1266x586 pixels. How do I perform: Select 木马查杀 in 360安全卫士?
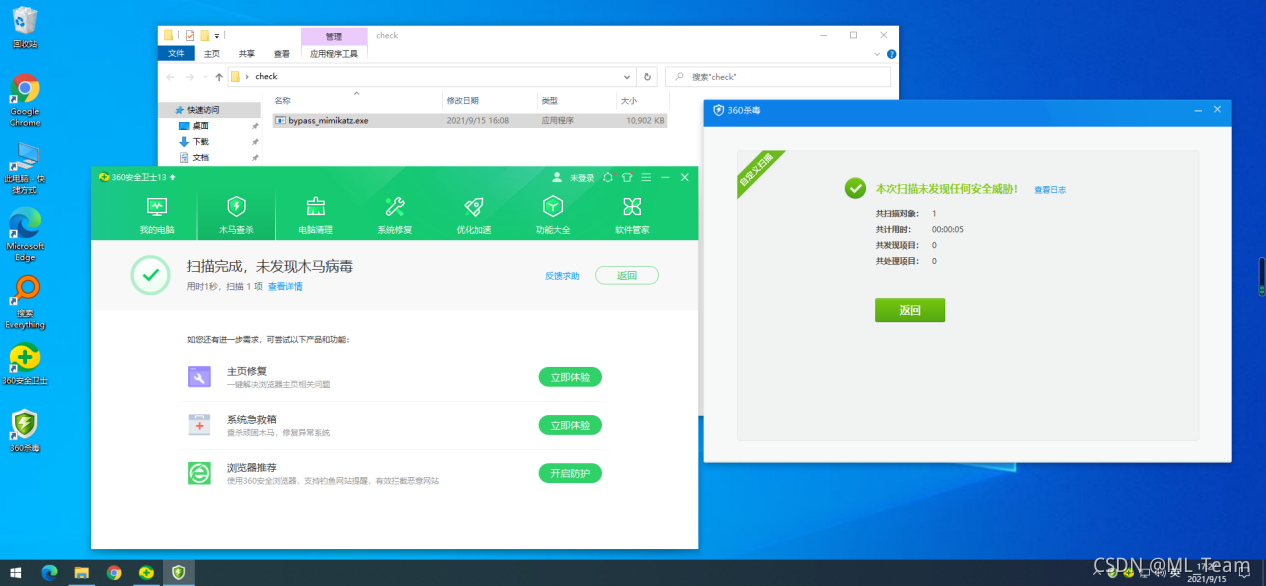coord(236,214)
